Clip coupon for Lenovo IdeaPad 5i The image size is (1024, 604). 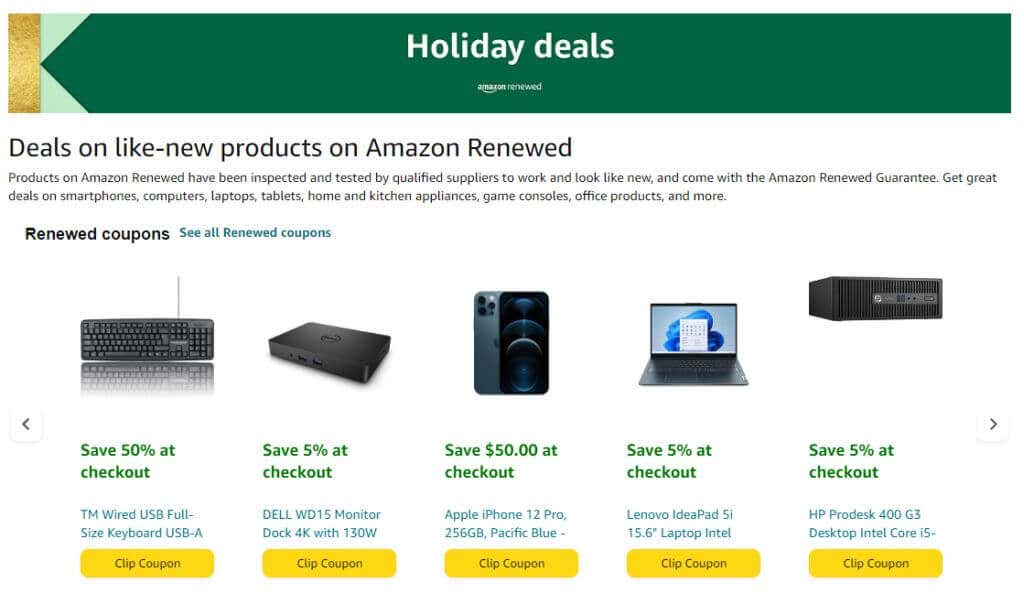pos(693,563)
